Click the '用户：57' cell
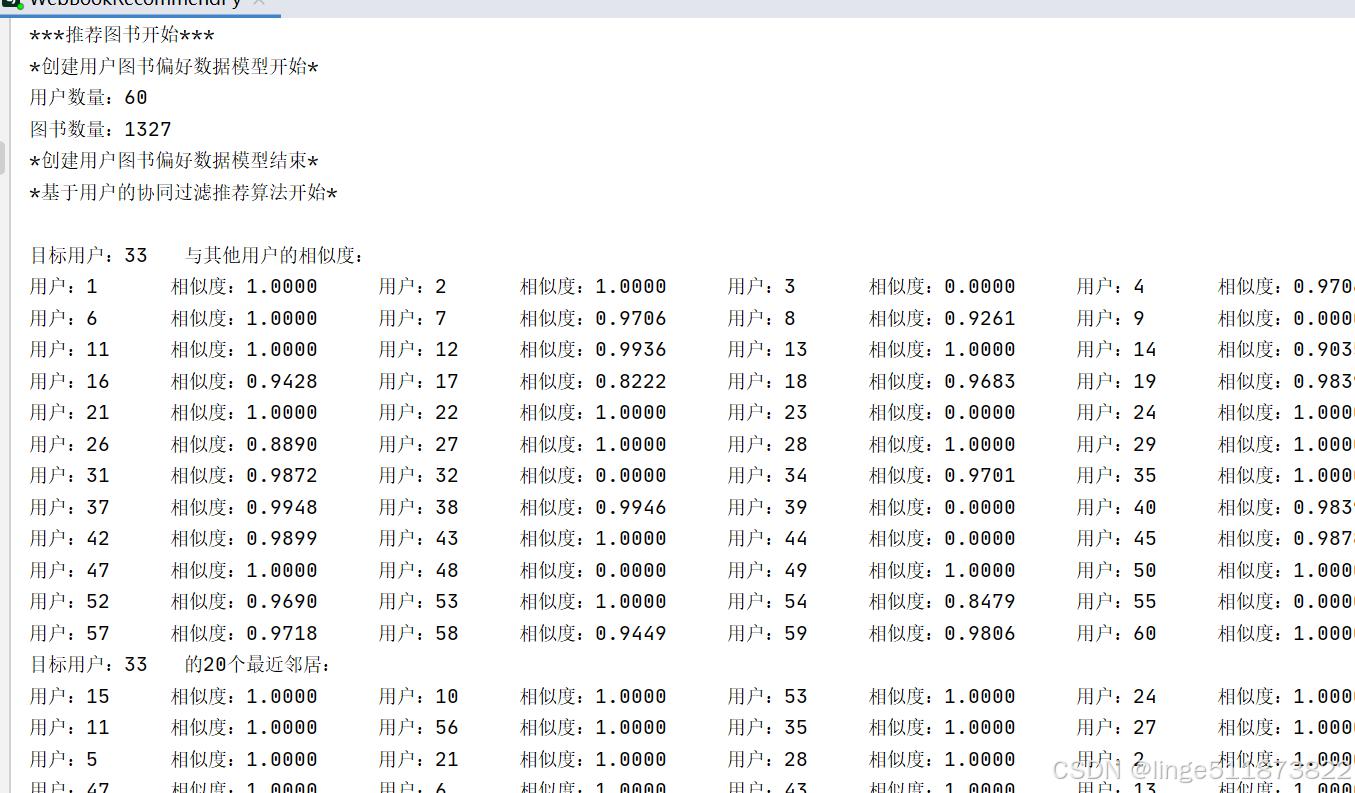The width and height of the screenshot is (1355, 793). (69, 634)
